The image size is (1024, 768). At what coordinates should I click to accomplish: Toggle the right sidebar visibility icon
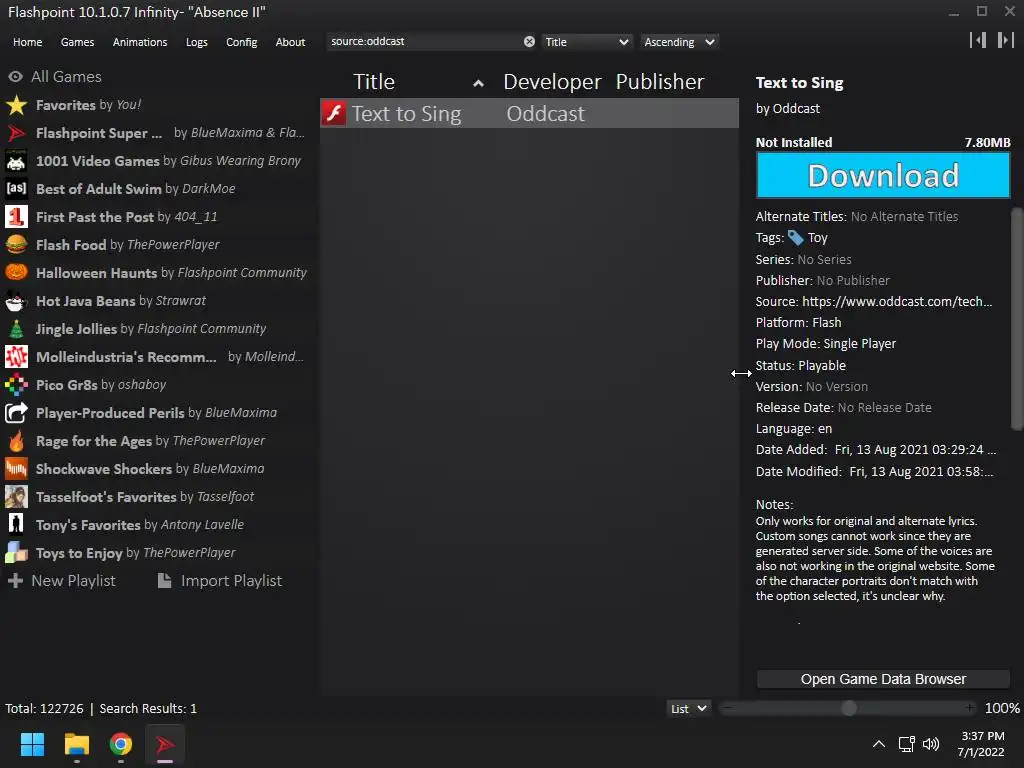pos(1006,40)
